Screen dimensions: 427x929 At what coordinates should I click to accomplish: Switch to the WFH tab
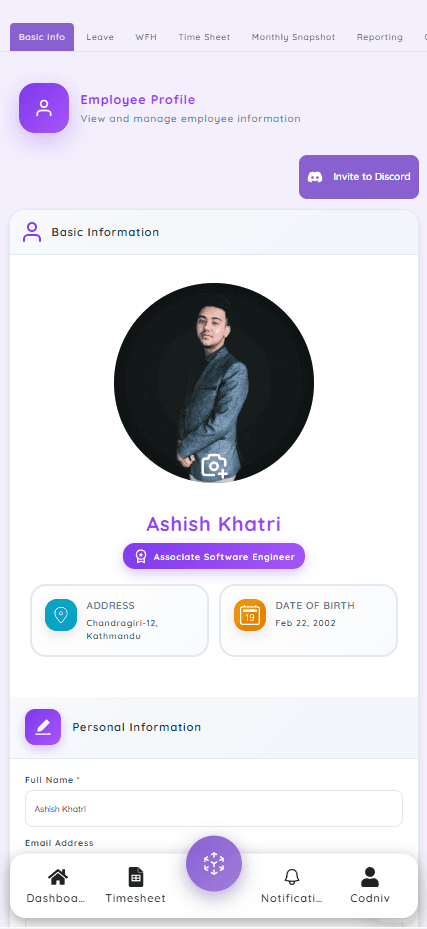pos(146,37)
